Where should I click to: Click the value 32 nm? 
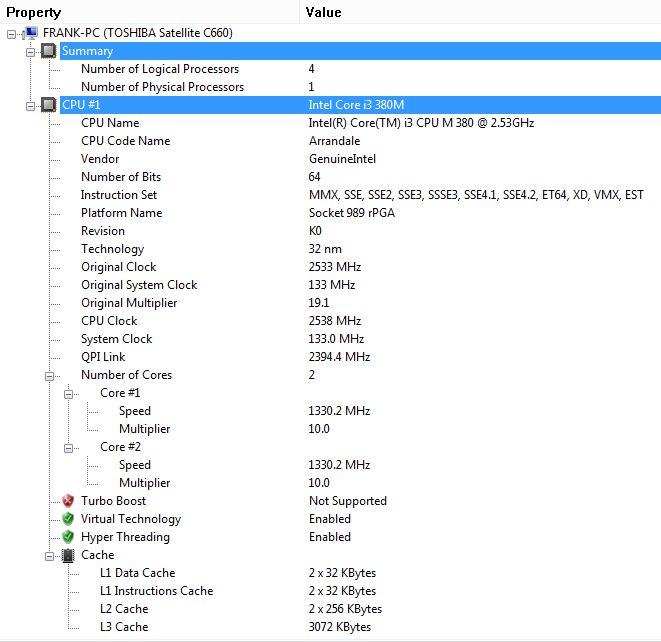(325, 249)
